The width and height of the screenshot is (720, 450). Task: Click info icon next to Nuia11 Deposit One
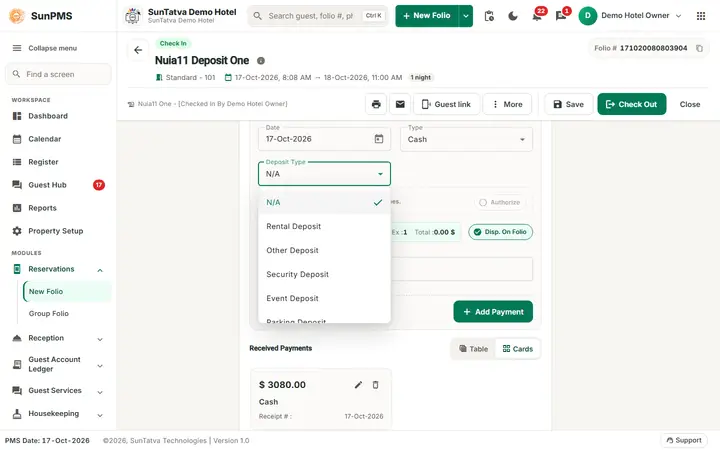tap(261, 61)
